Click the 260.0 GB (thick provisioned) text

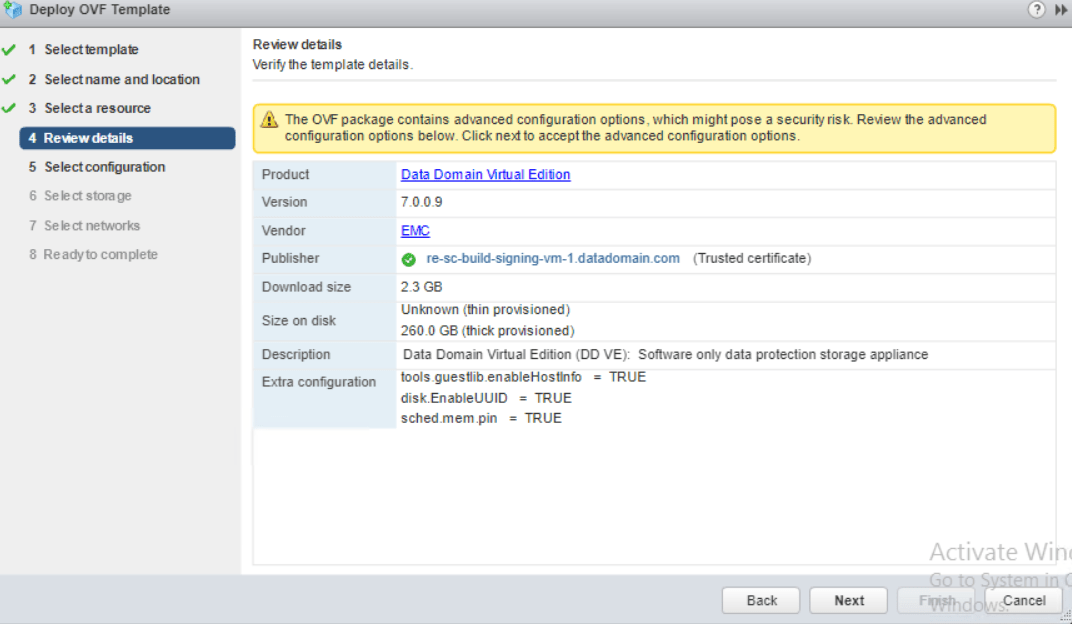487,331
